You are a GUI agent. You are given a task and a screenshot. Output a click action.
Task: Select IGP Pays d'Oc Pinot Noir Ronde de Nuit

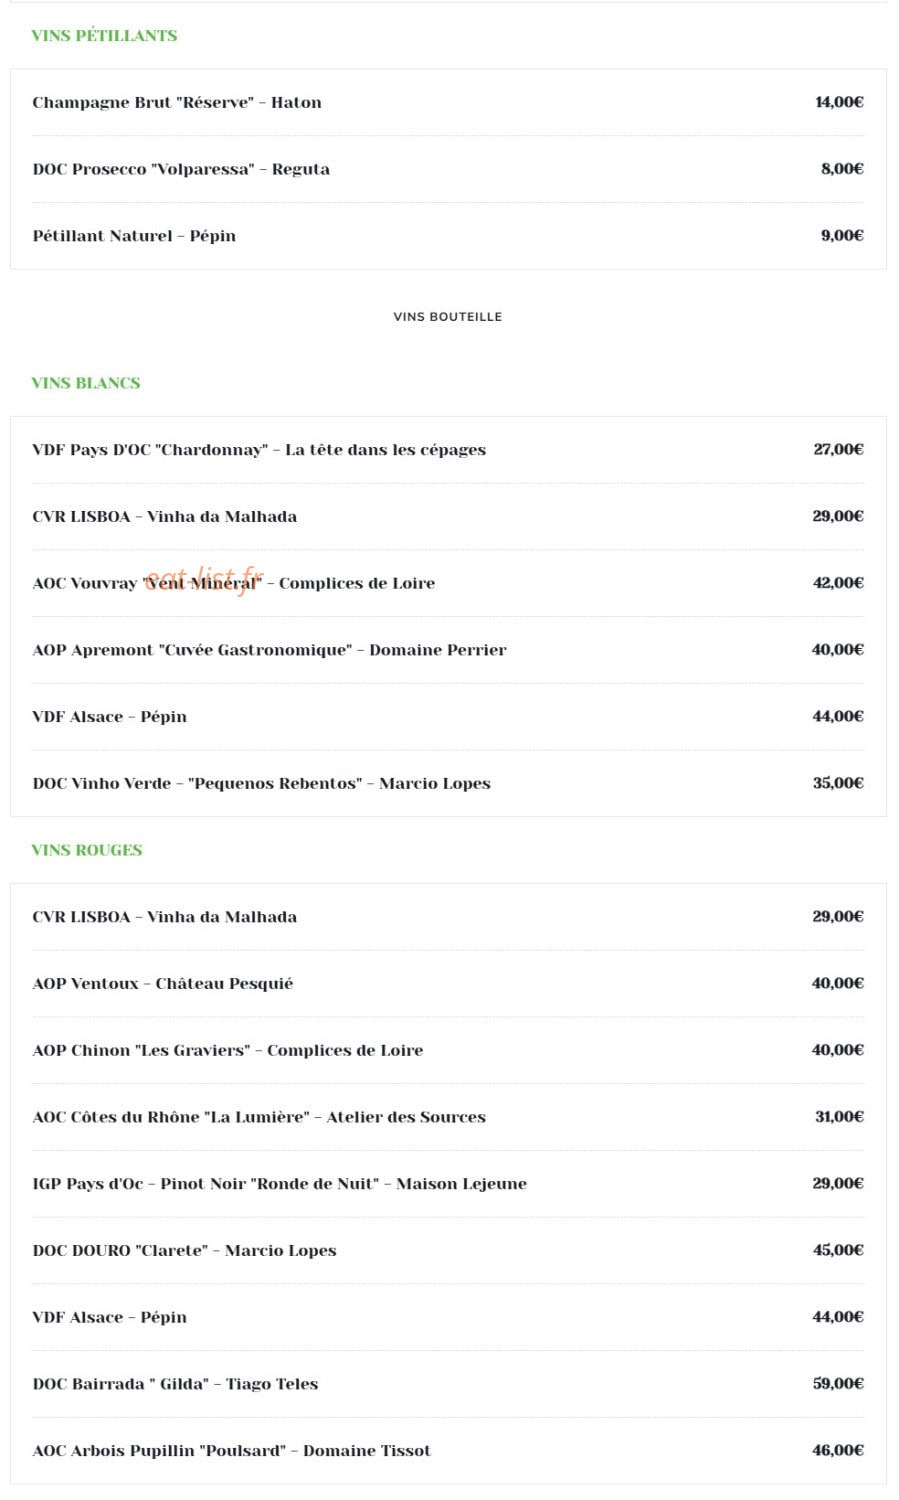[448, 1184]
